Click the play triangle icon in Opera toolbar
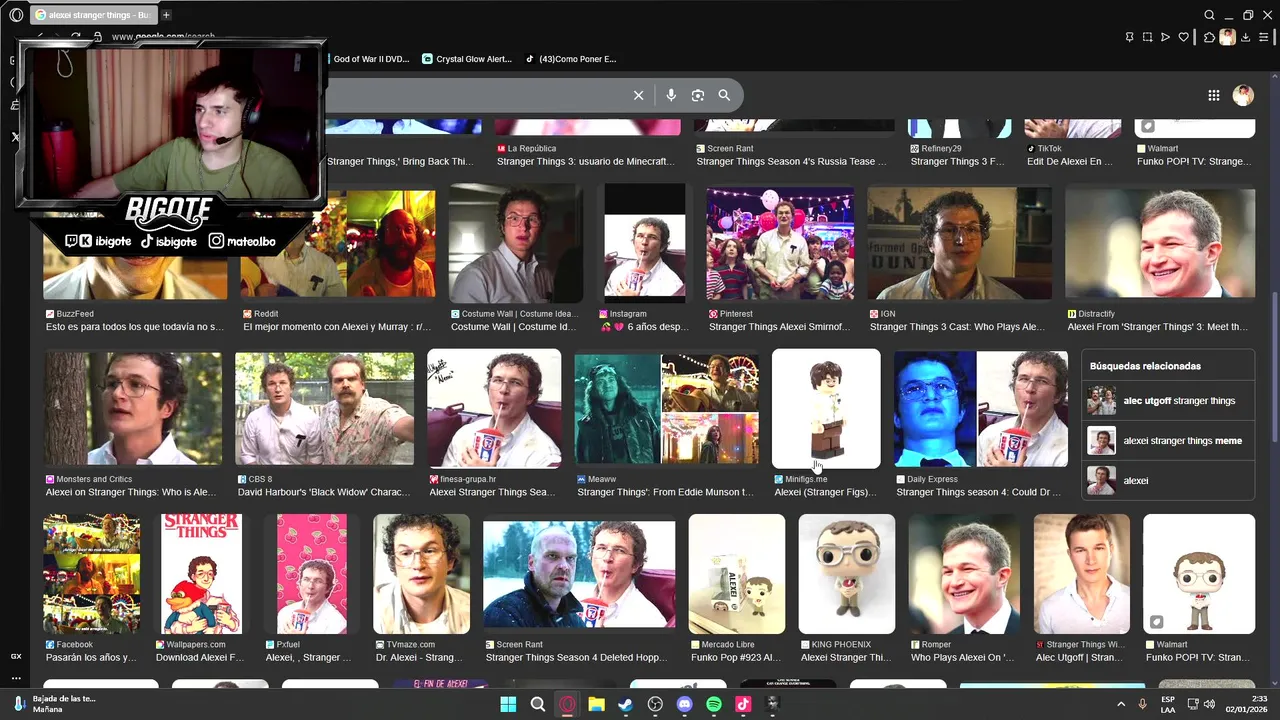 [x=1165, y=37]
